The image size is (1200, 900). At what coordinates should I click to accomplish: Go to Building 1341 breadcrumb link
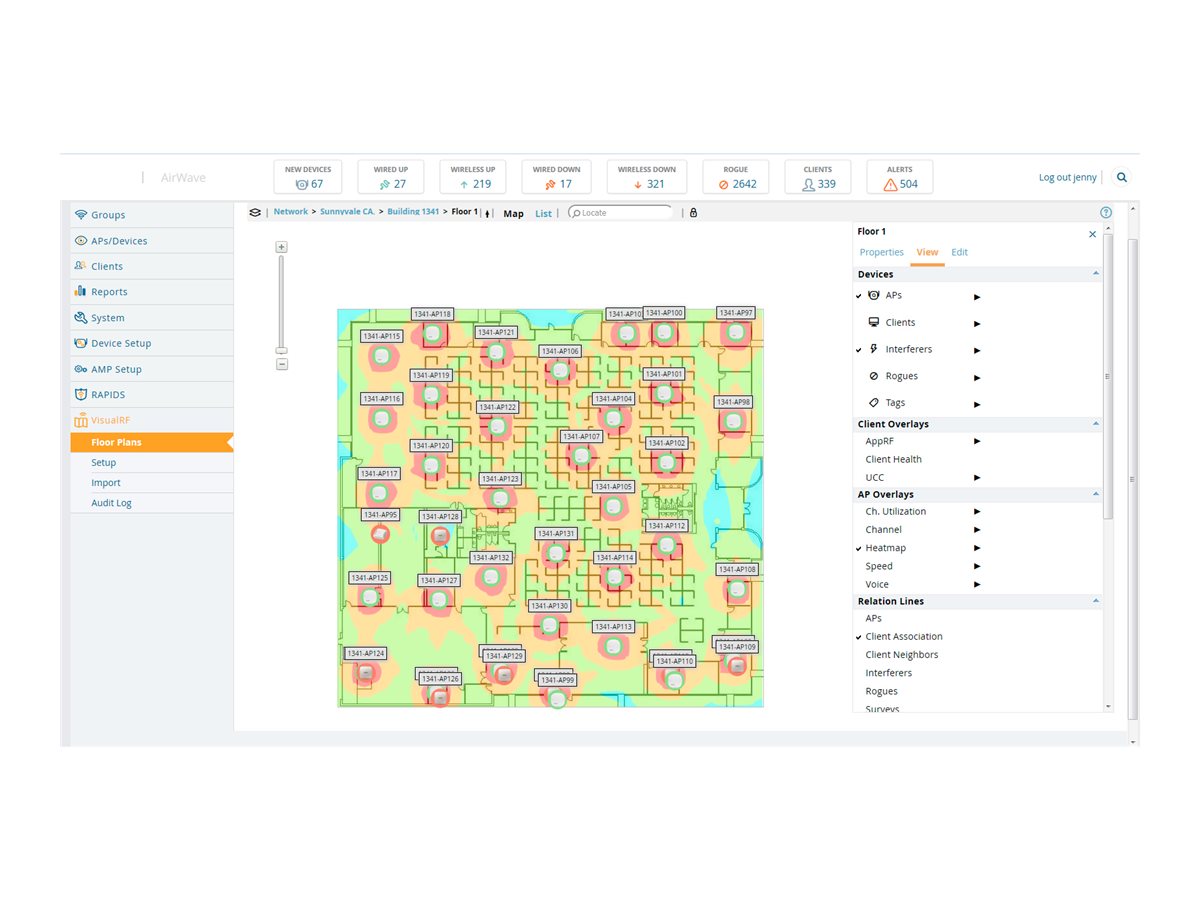pos(413,212)
